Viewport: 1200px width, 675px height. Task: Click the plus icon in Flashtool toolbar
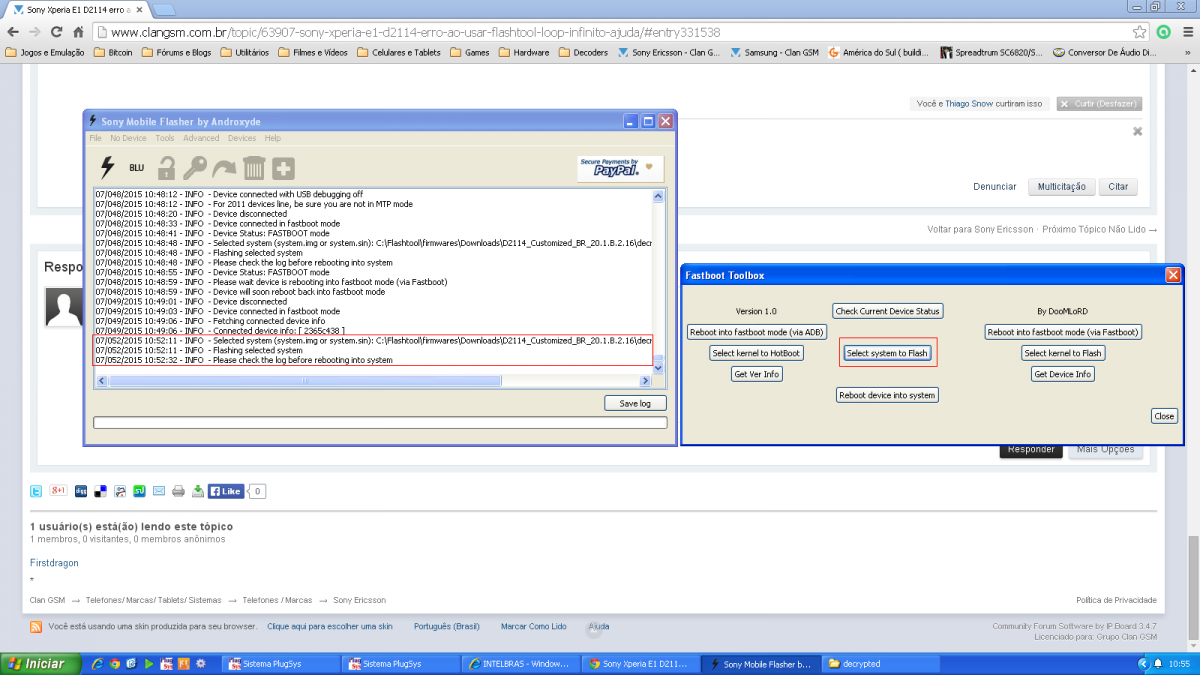(x=284, y=168)
